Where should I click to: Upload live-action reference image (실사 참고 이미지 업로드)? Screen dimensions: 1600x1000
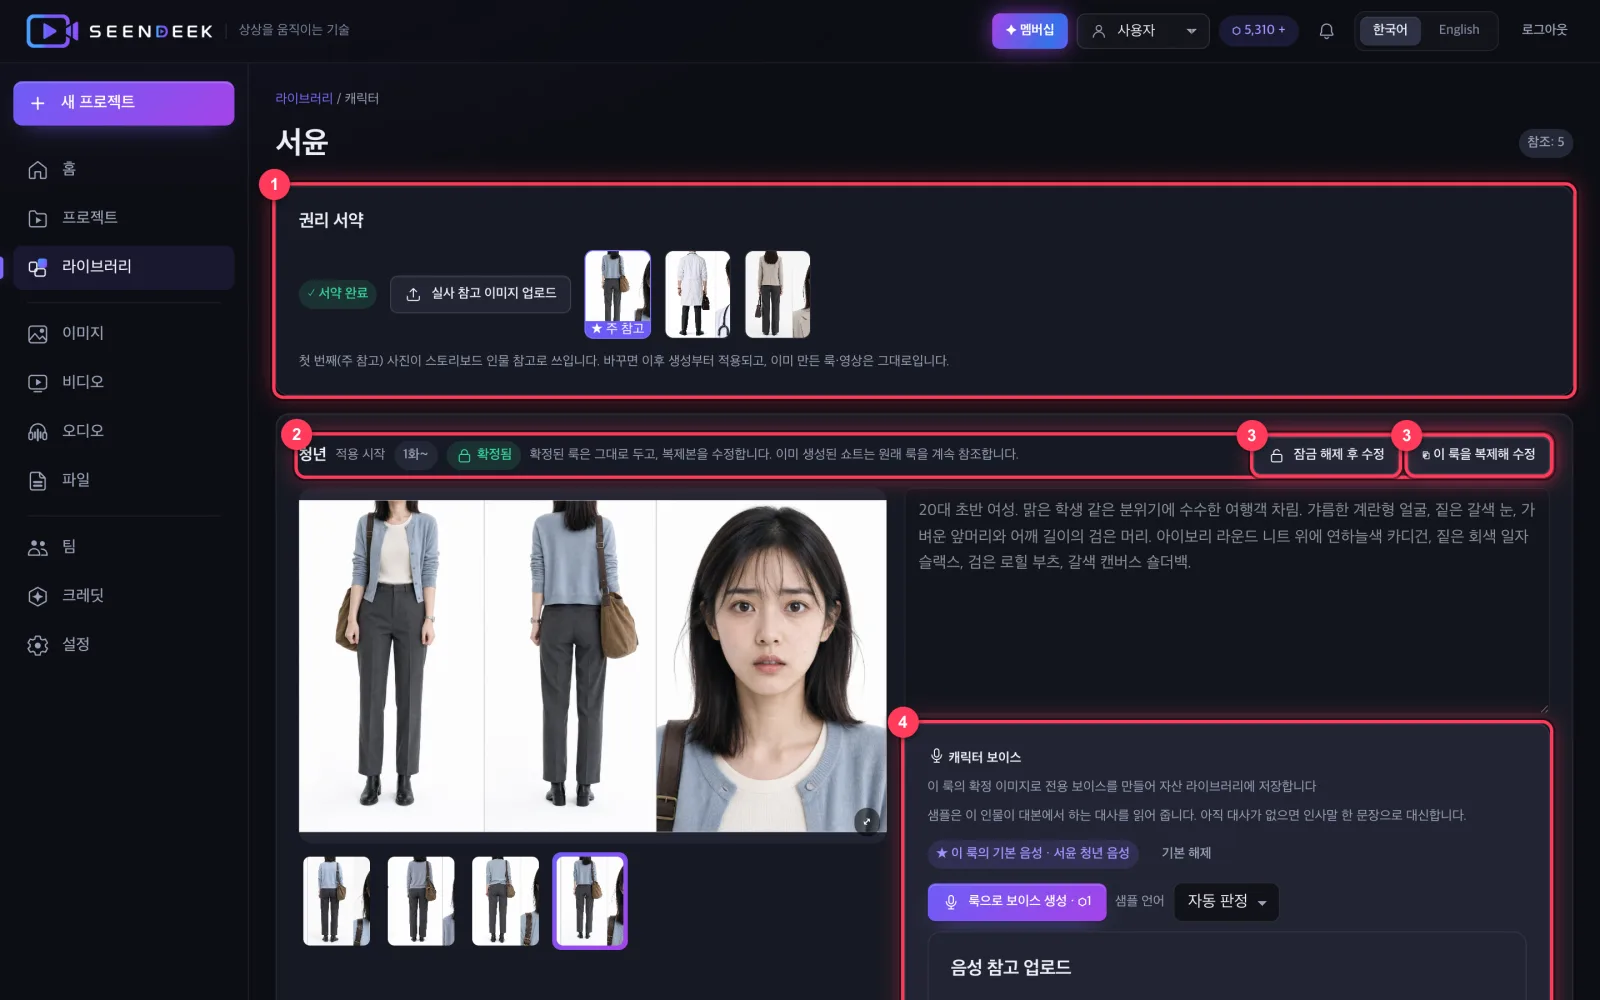click(481, 294)
